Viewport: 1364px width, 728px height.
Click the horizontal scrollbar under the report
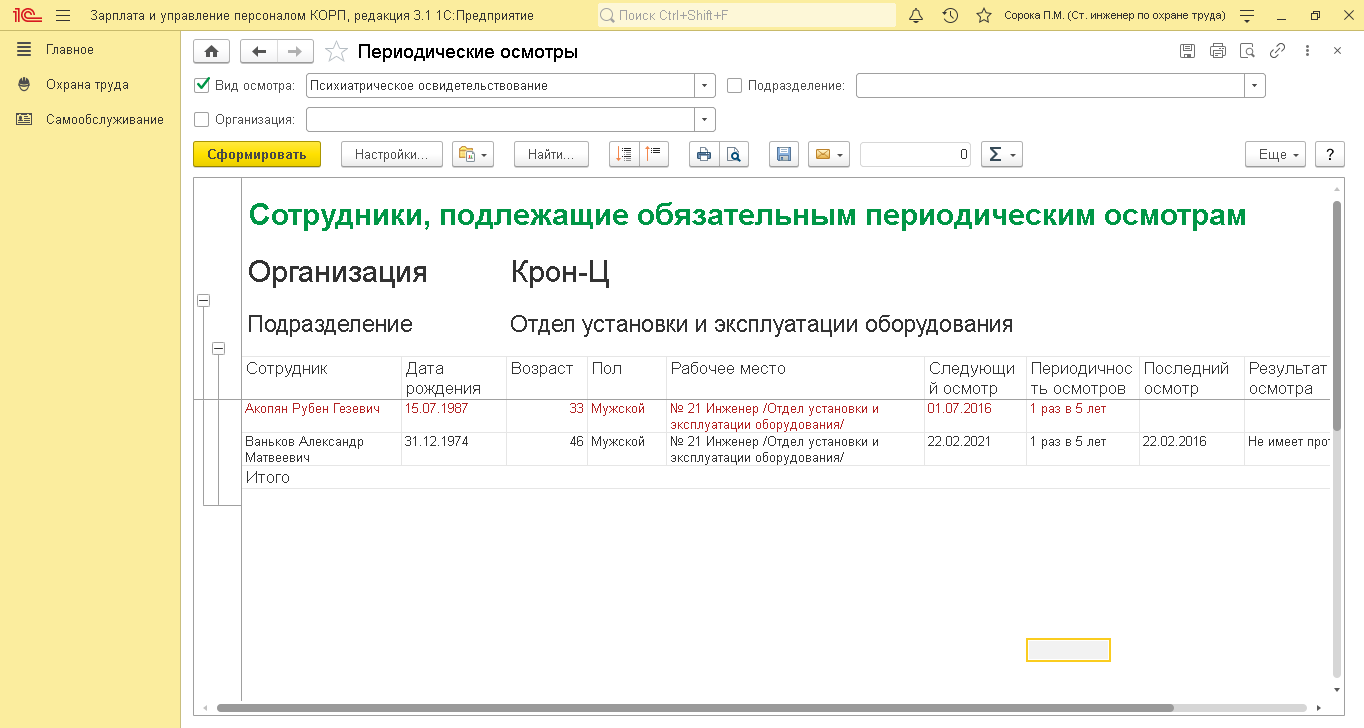694,708
